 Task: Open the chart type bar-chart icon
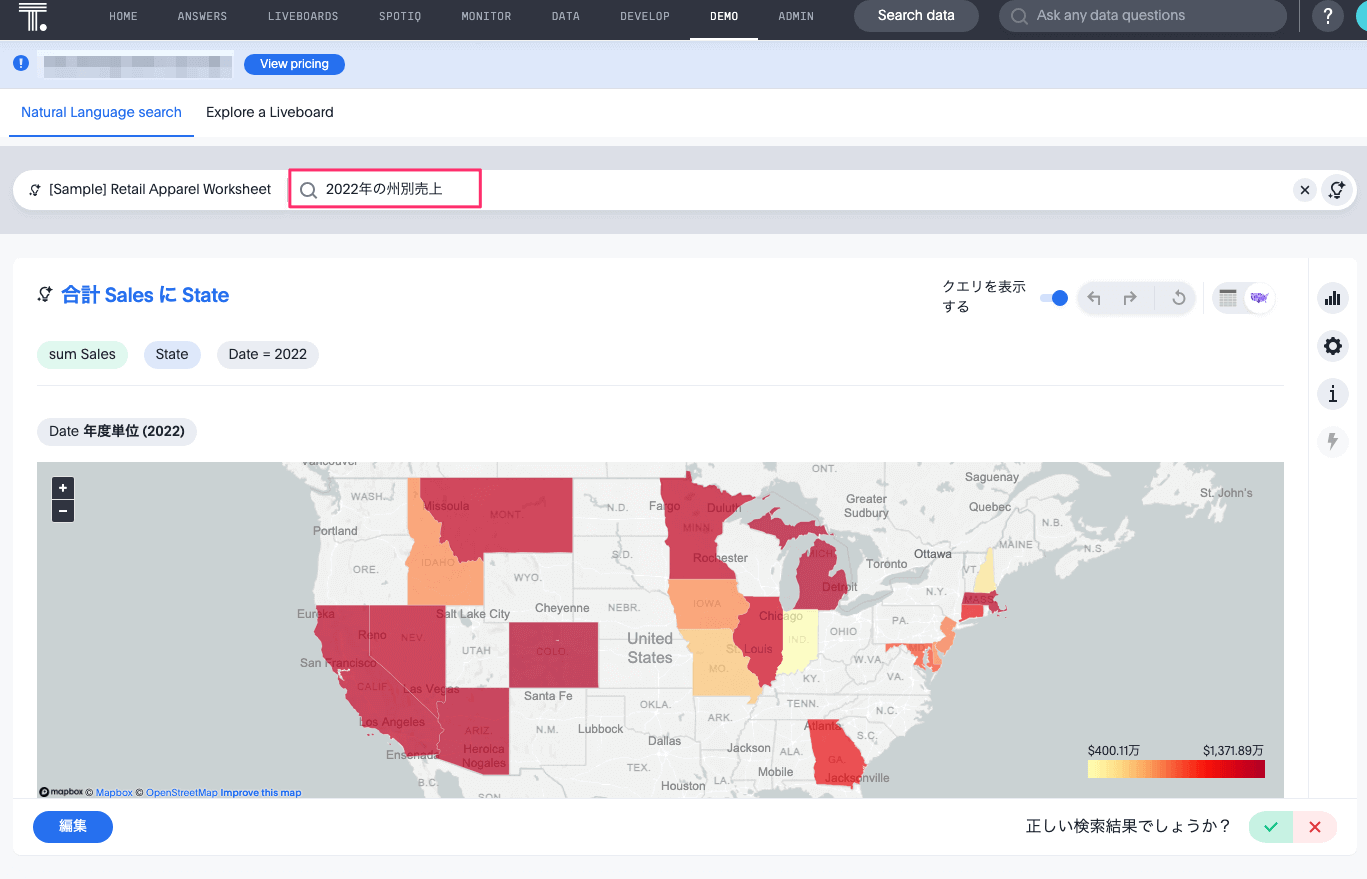point(1332,298)
